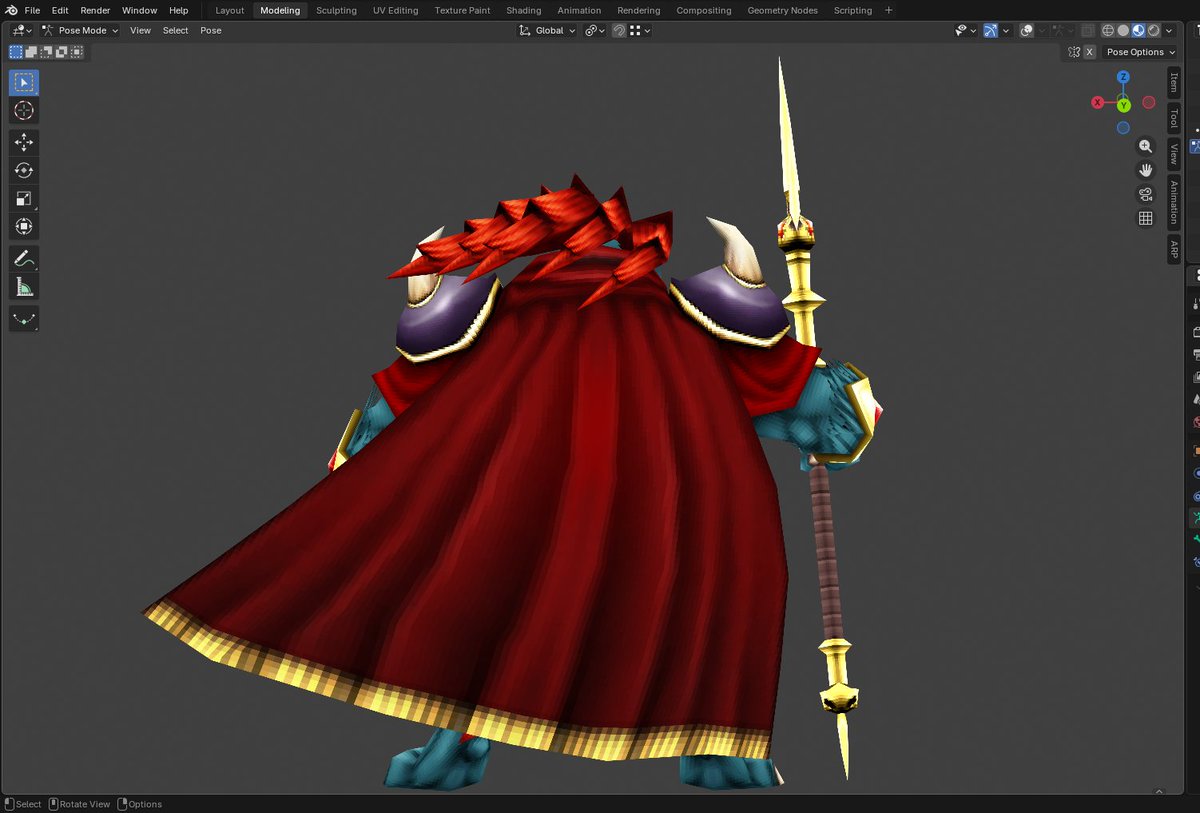Switch to the UV Editing workspace
1200x813 pixels.
[395, 10]
